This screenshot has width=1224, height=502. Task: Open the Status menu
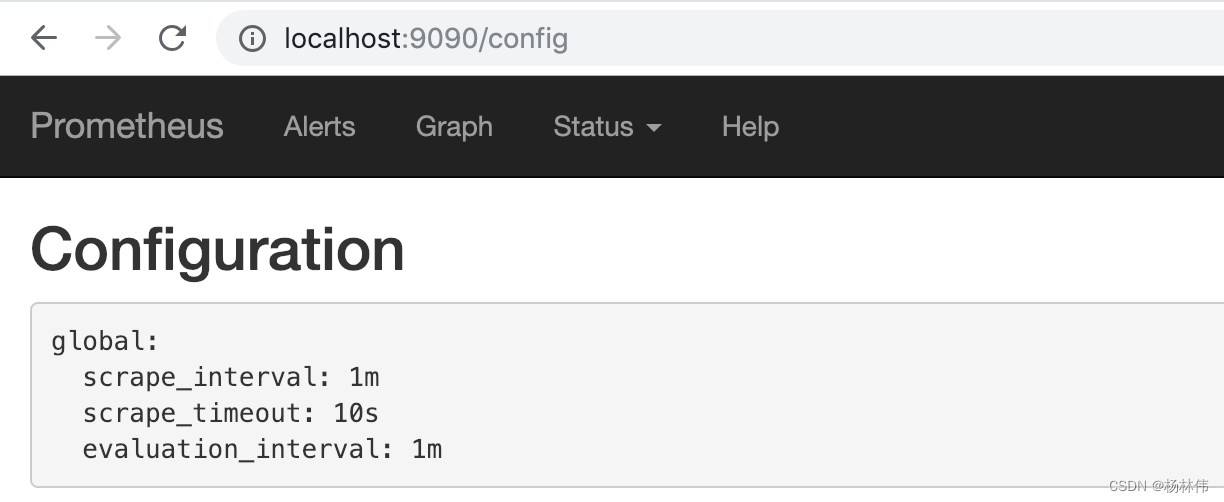click(x=594, y=127)
